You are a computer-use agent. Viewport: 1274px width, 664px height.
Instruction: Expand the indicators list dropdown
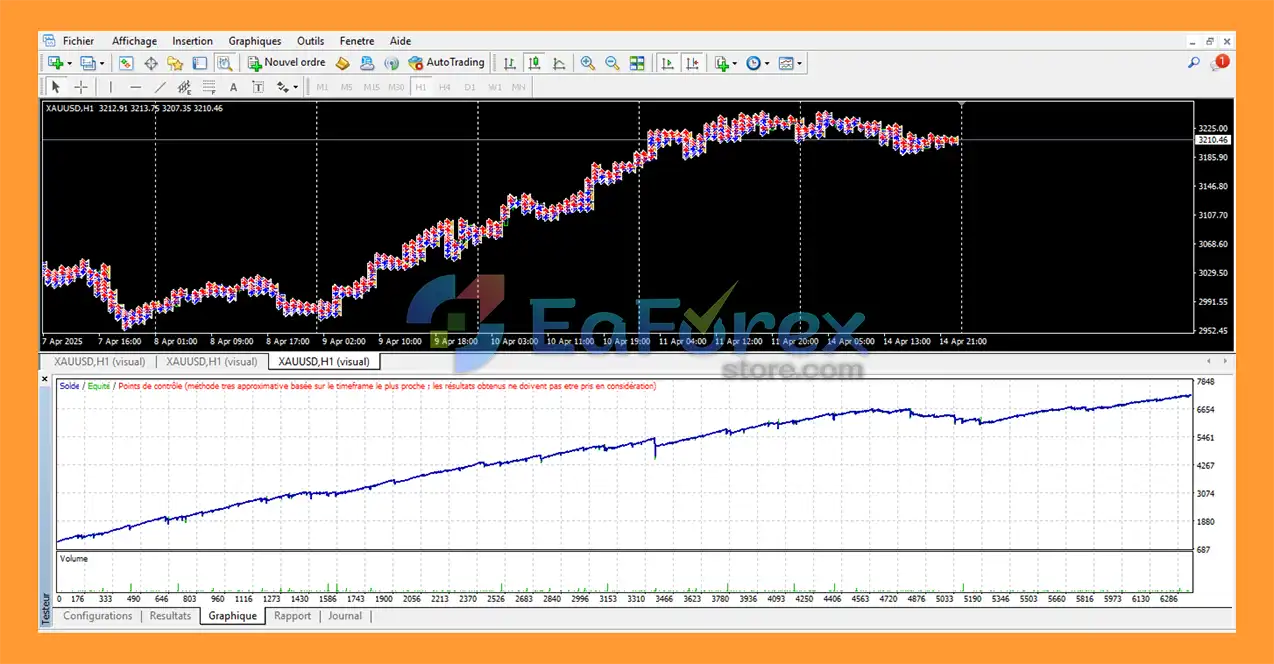[x=734, y=63]
